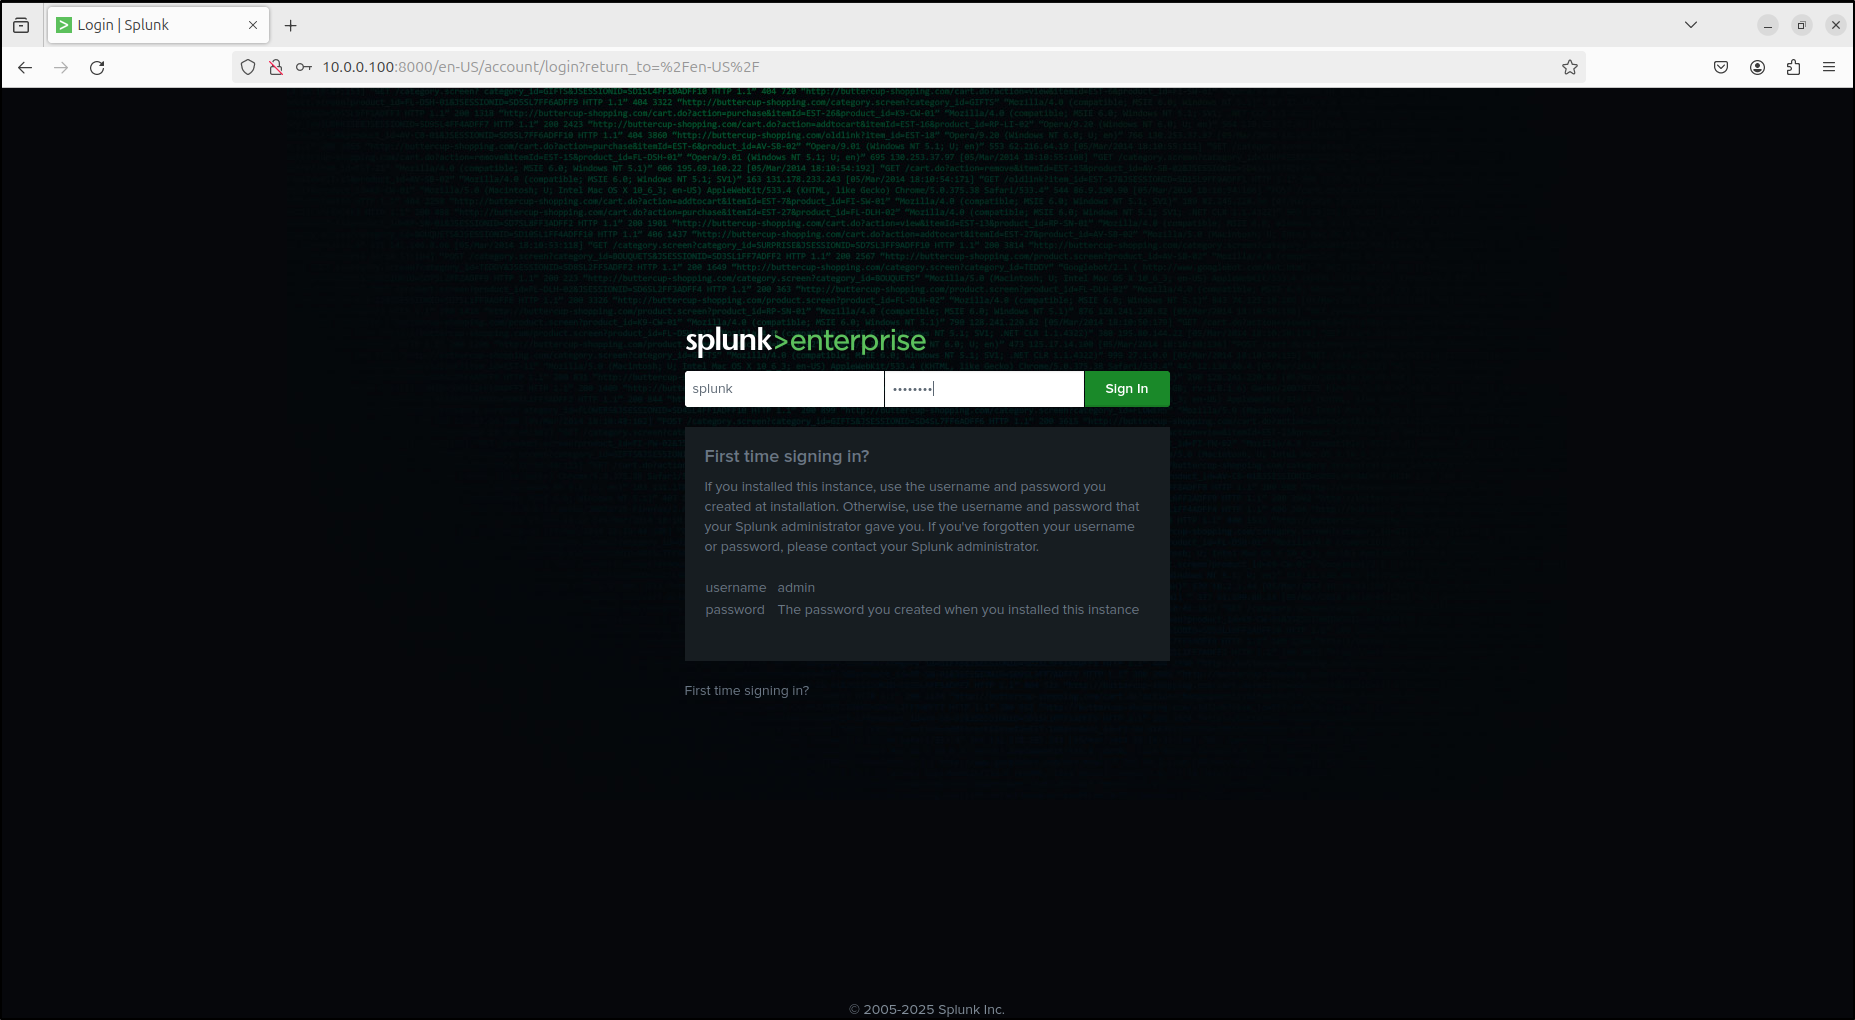This screenshot has width=1855, height=1020.
Task: Click the green Sign In button
Action: (1127, 389)
